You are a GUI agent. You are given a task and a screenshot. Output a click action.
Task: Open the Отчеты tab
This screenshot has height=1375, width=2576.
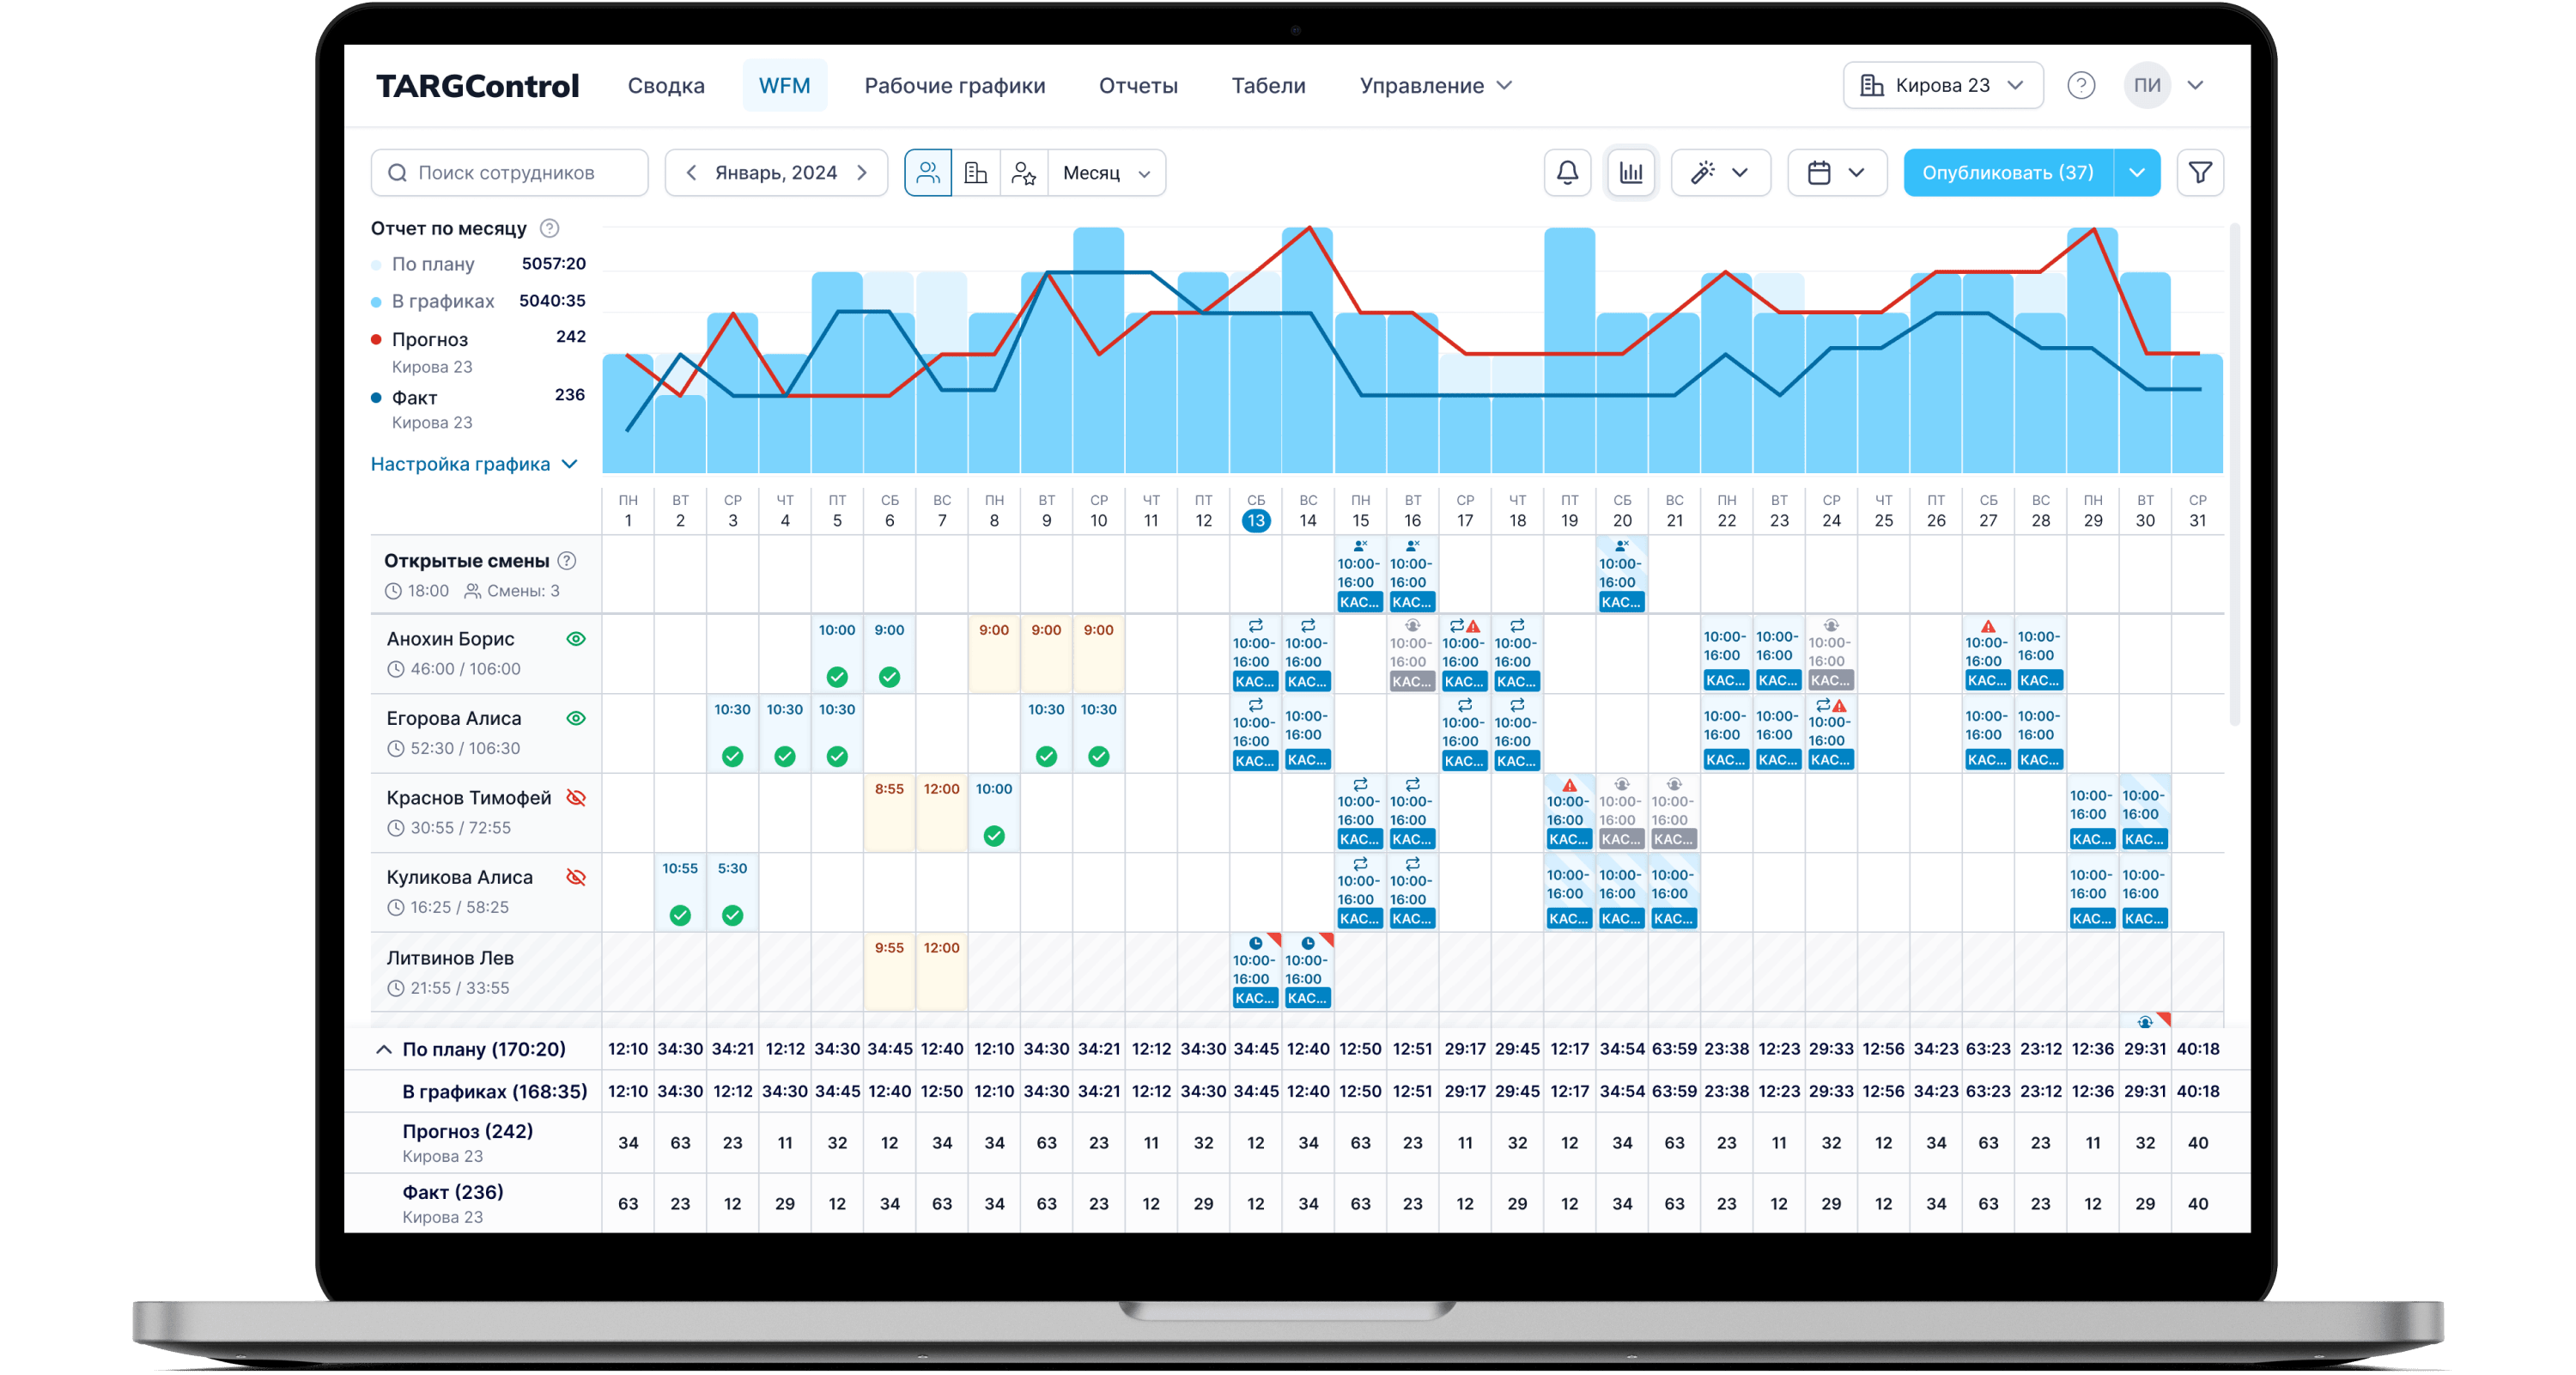coord(1138,86)
